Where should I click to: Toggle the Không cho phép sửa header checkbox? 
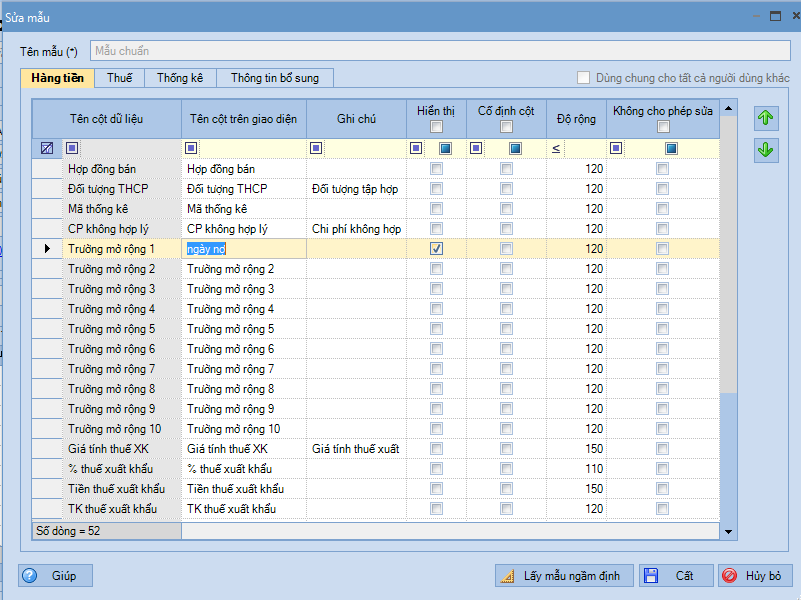pos(663,127)
